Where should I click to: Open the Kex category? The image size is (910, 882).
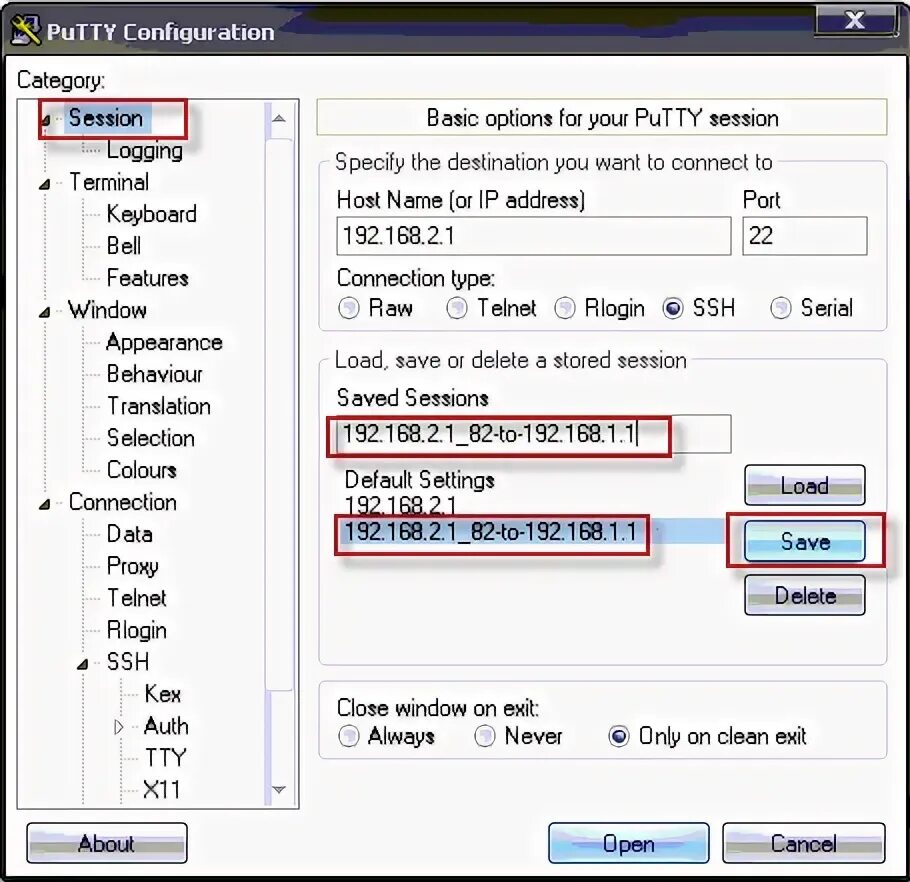pyautogui.click(x=163, y=694)
